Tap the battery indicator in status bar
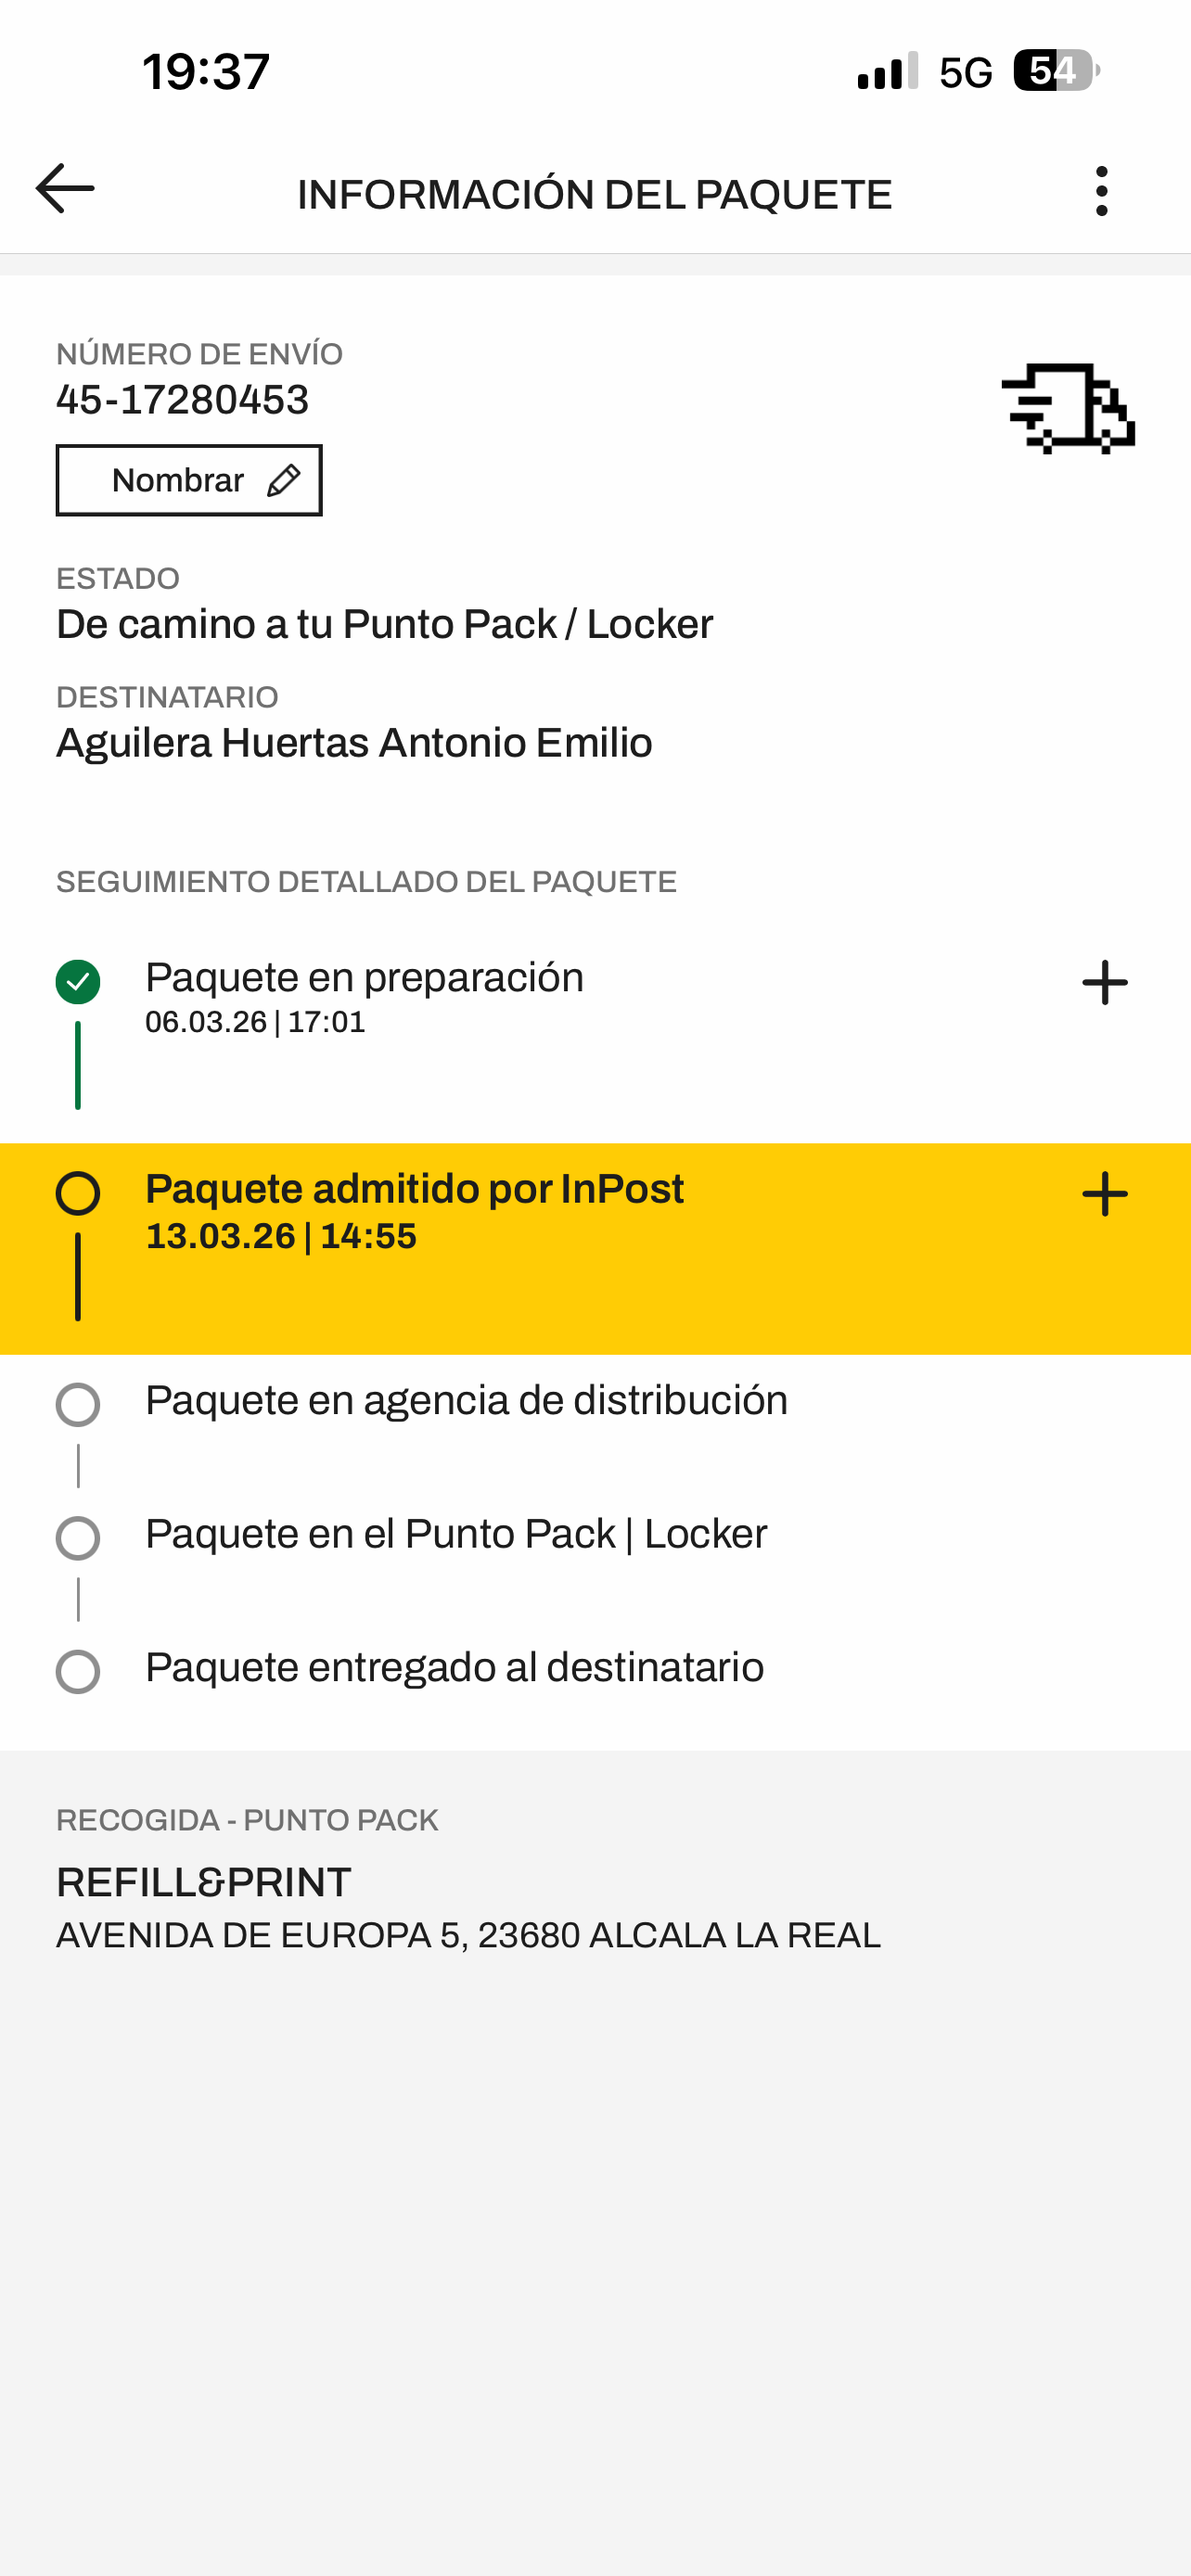The height and width of the screenshot is (2576, 1191). point(1056,71)
